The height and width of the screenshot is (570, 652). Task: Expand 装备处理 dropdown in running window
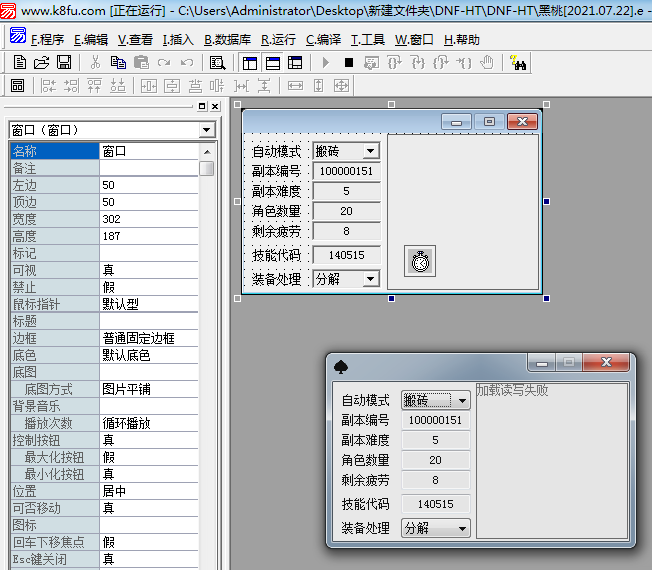coord(462,529)
